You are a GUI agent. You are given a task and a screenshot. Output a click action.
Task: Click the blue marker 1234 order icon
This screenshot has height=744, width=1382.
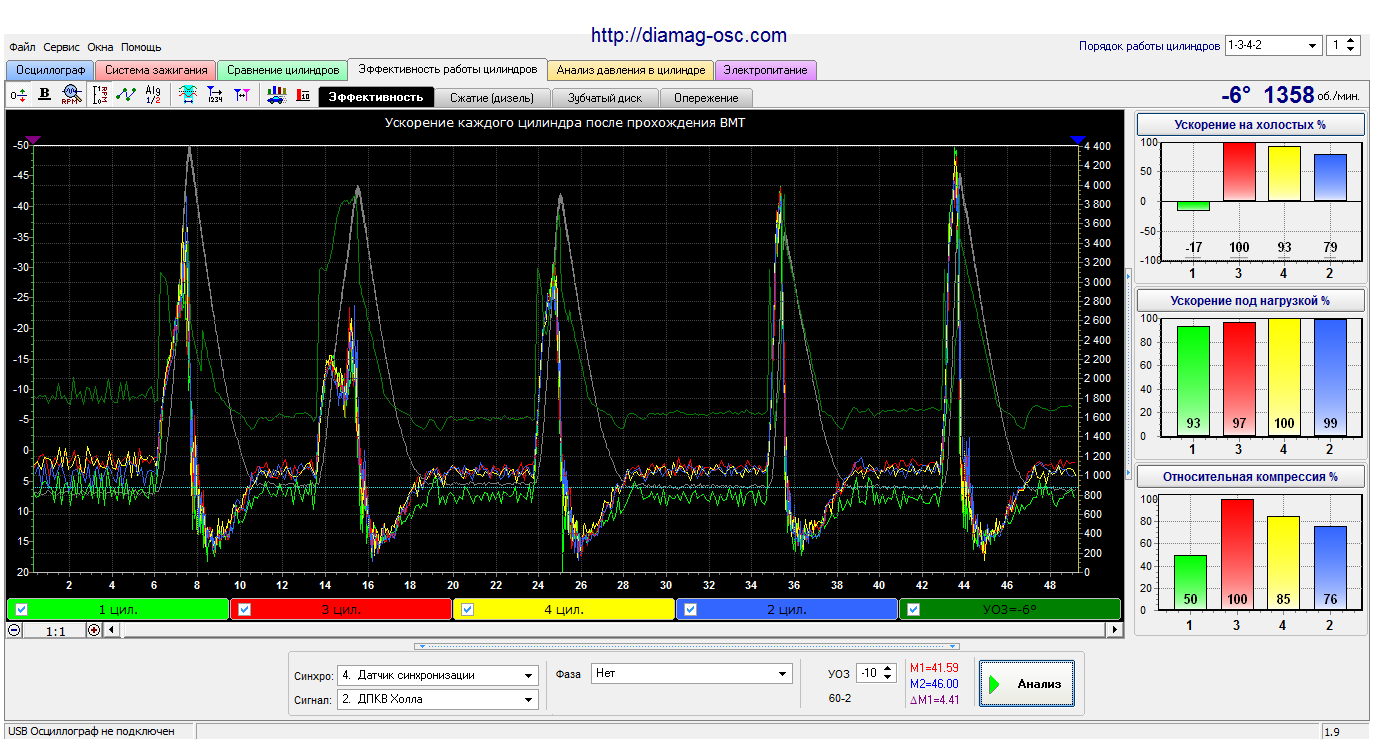click(x=214, y=95)
